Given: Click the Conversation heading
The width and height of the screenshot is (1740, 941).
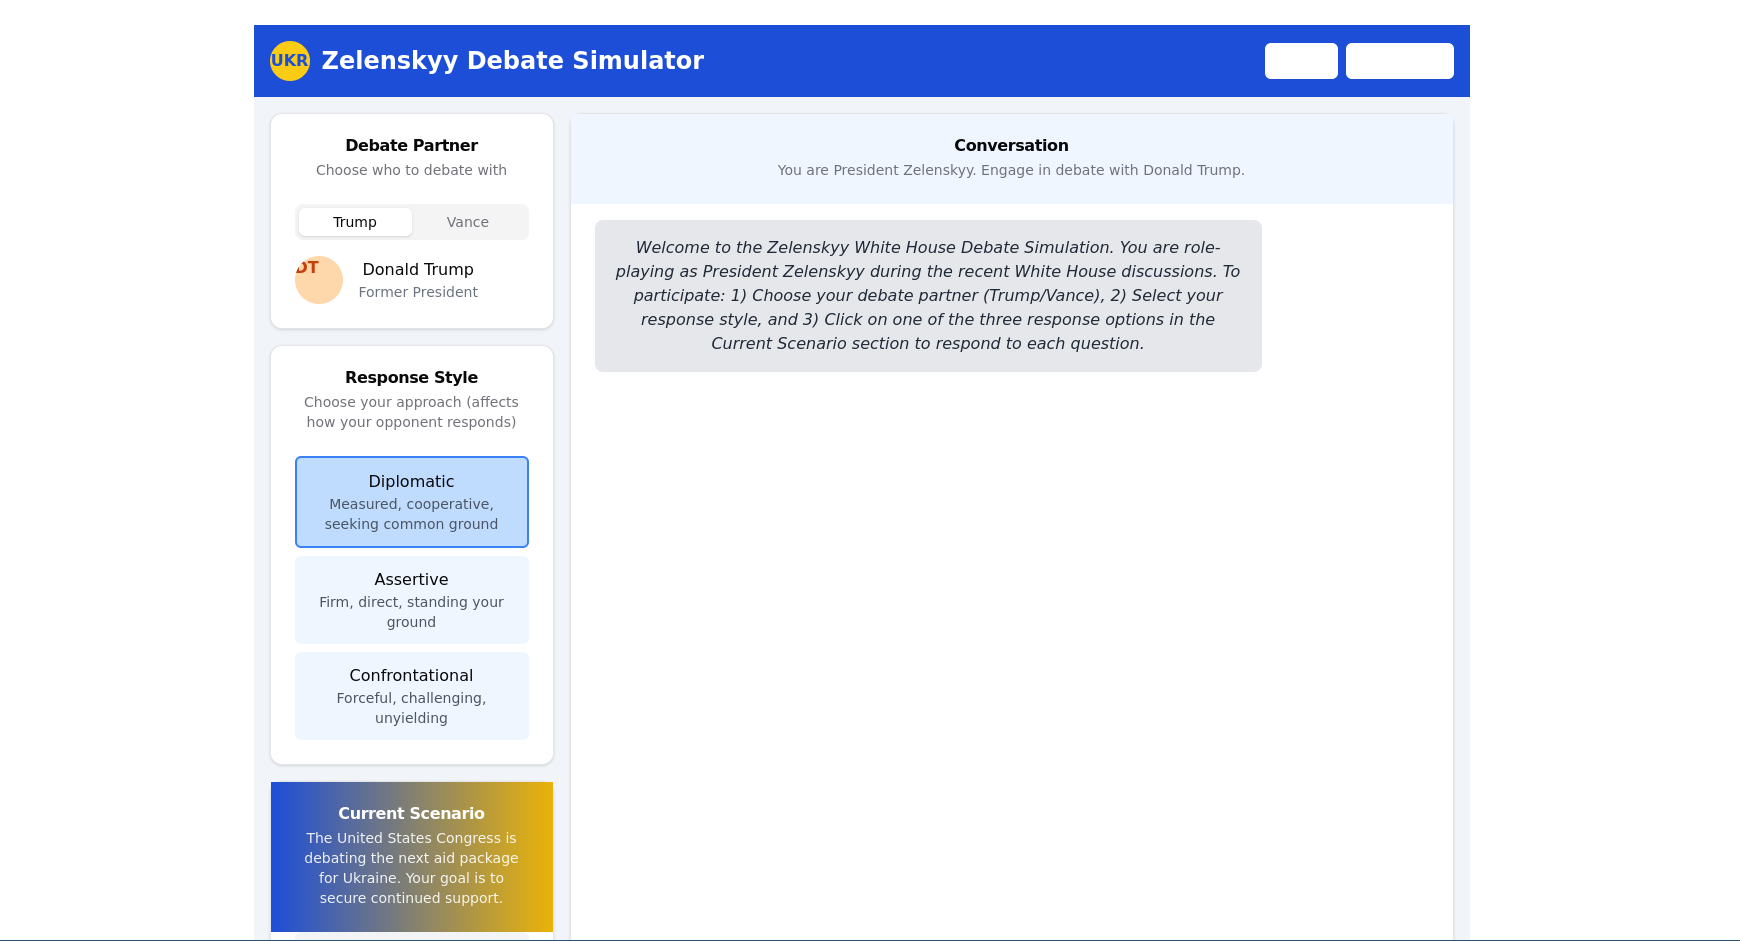Looking at the screenshot, I should [1011, 146].
